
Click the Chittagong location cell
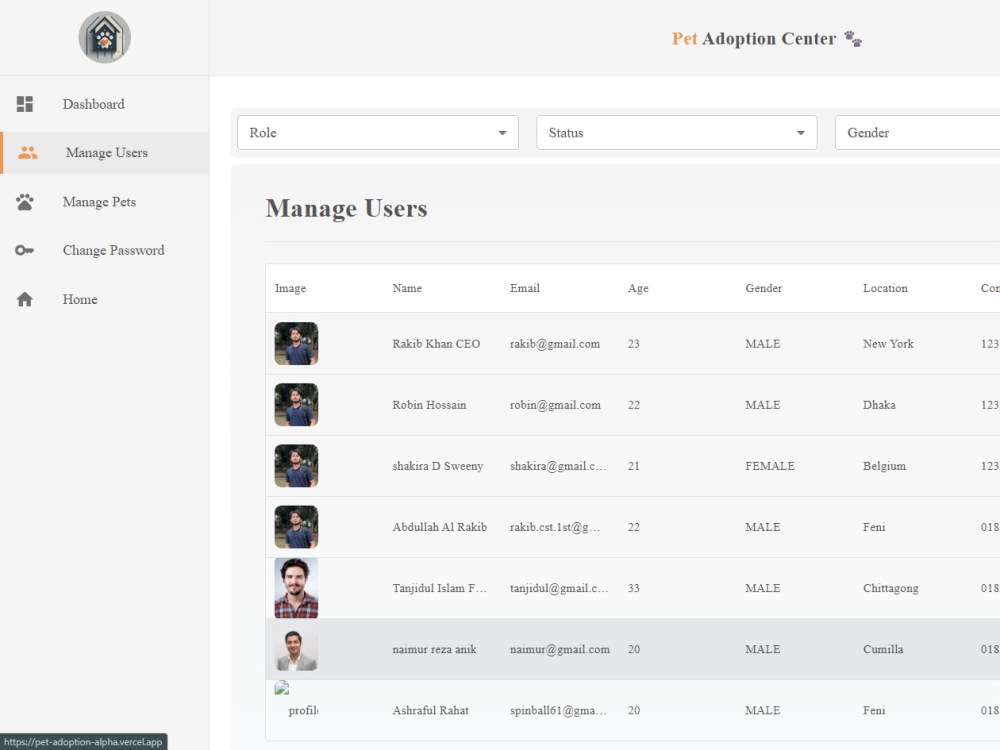tap(891, 588)
